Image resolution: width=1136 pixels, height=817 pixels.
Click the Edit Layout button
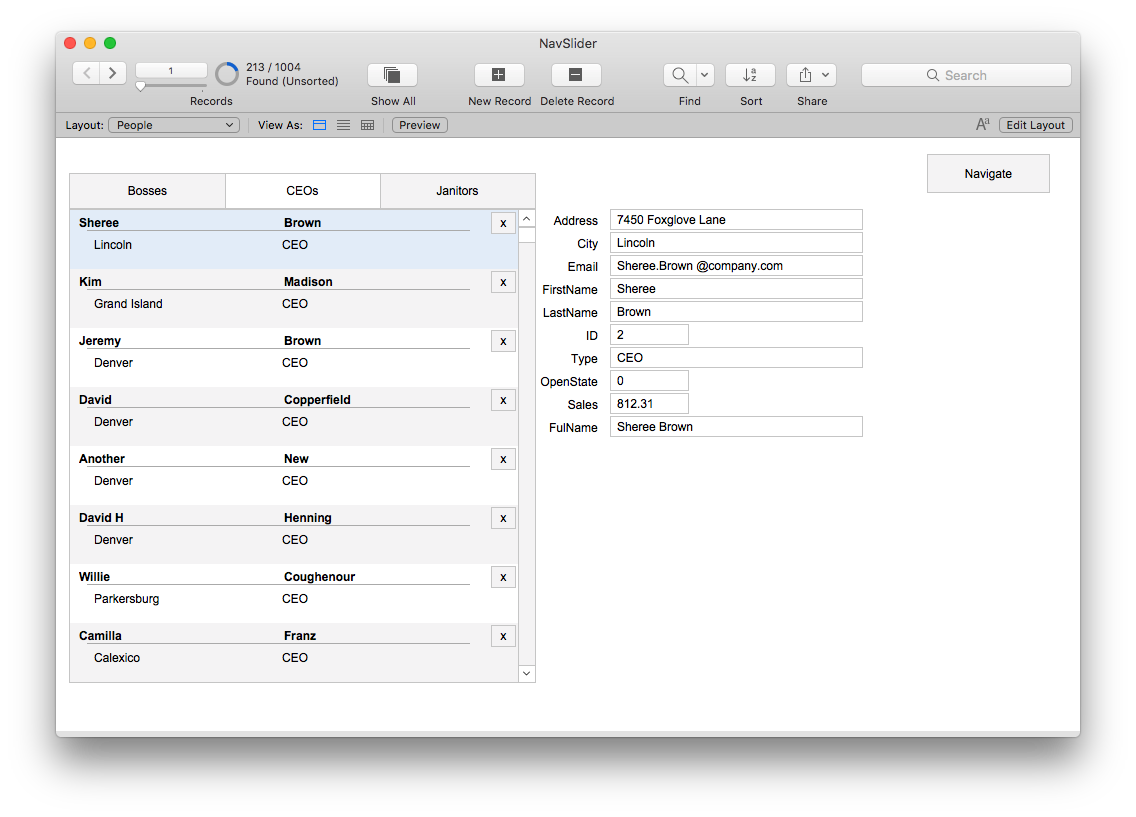tap(1035, 125)
